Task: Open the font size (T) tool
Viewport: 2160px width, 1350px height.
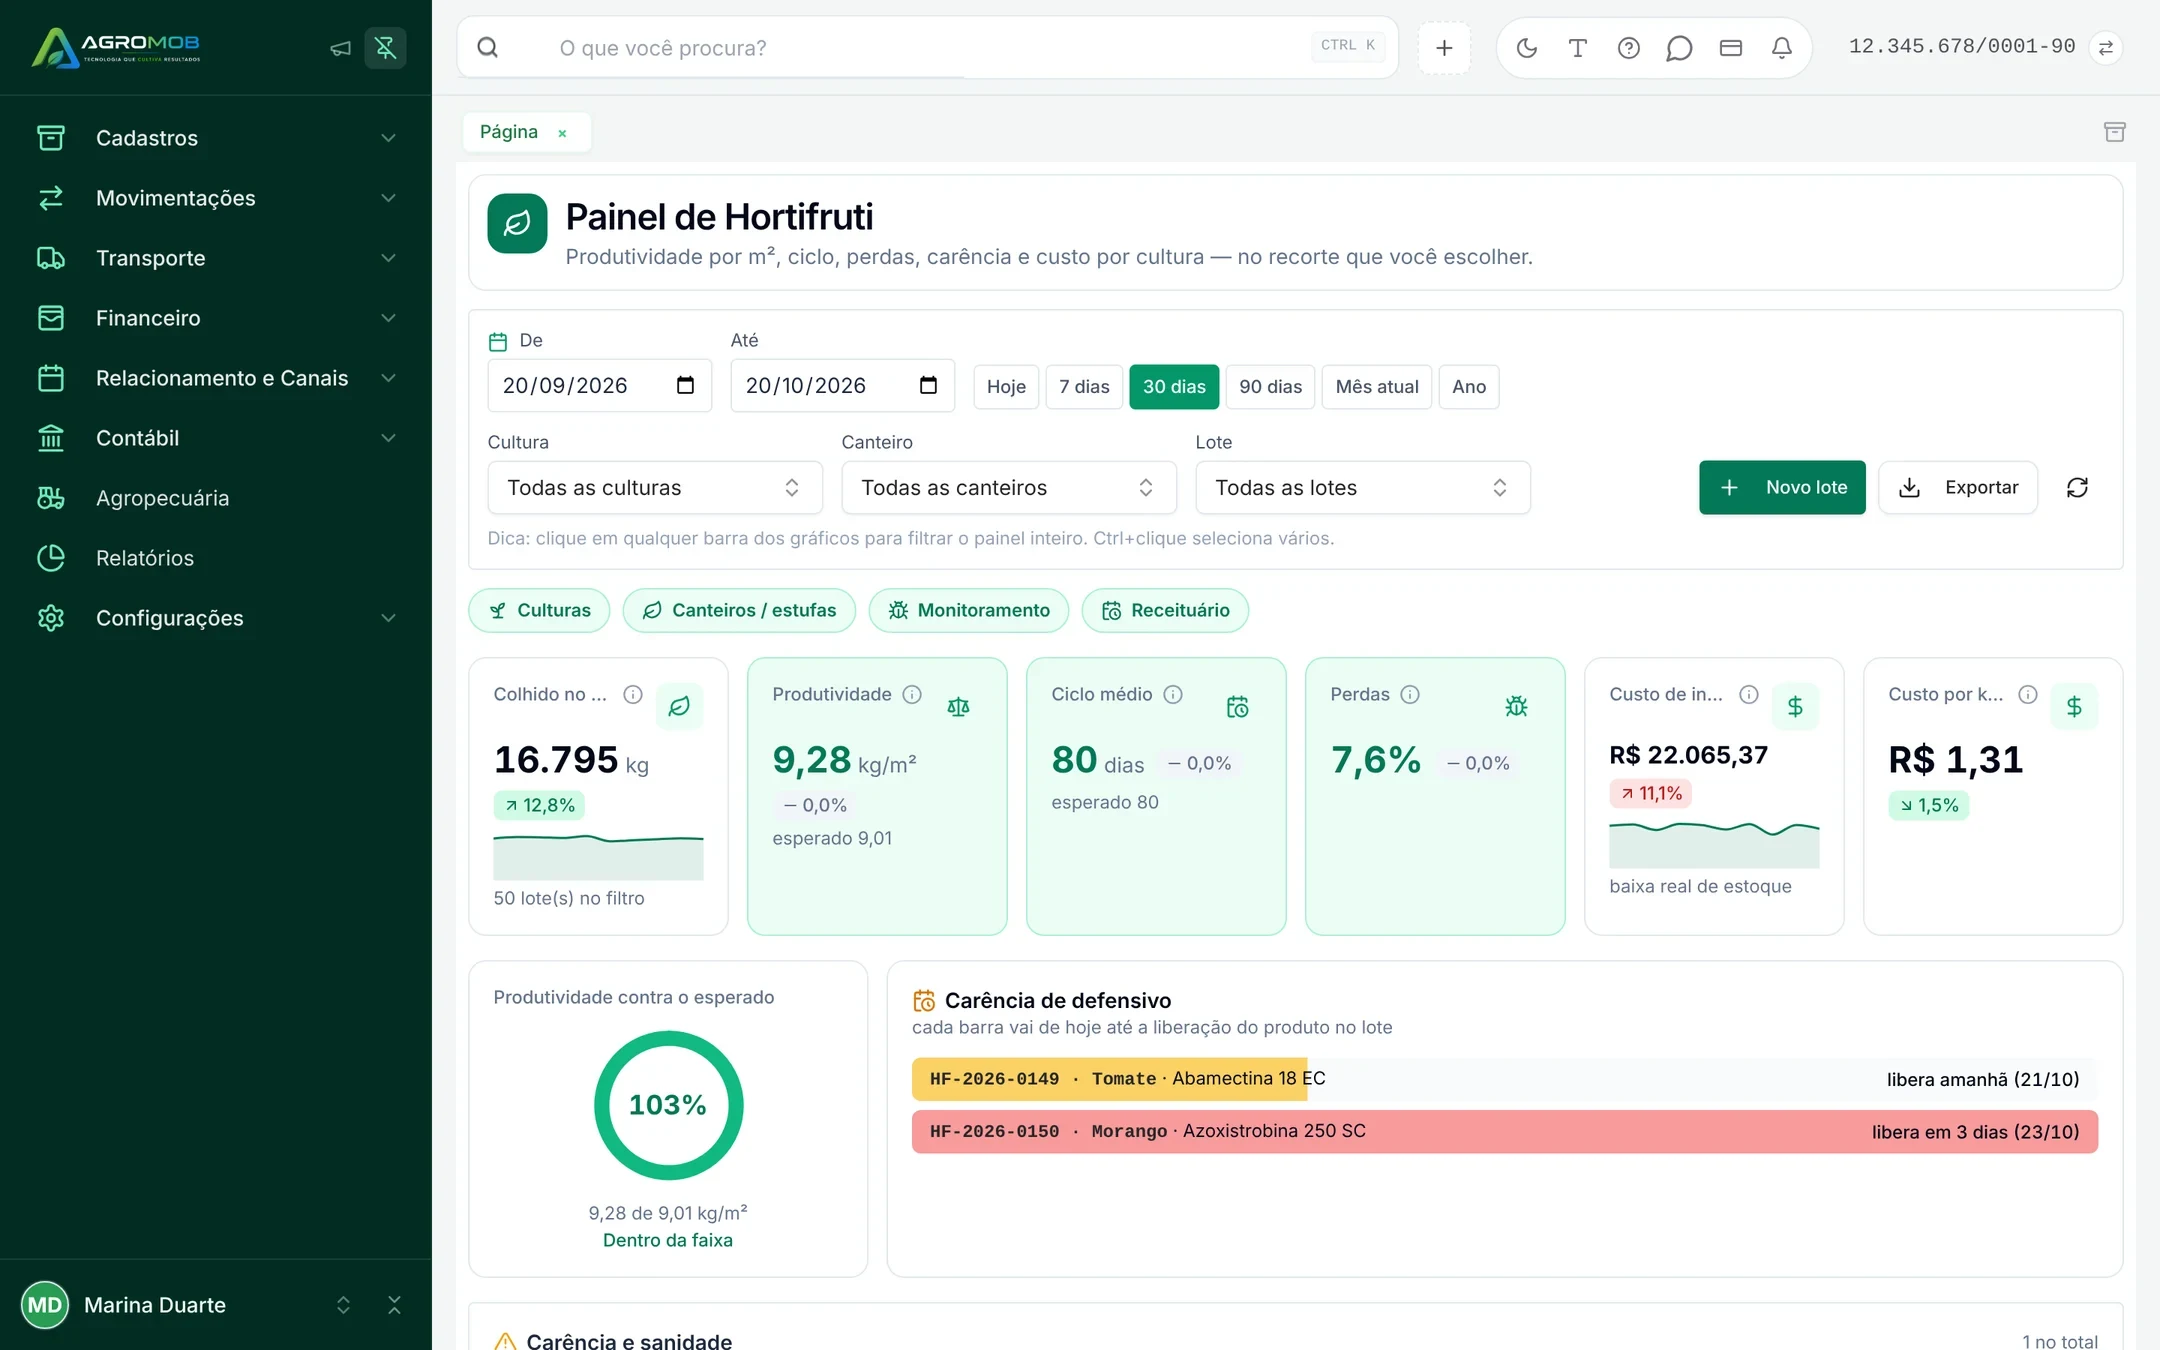Action: coord(1577,48)
